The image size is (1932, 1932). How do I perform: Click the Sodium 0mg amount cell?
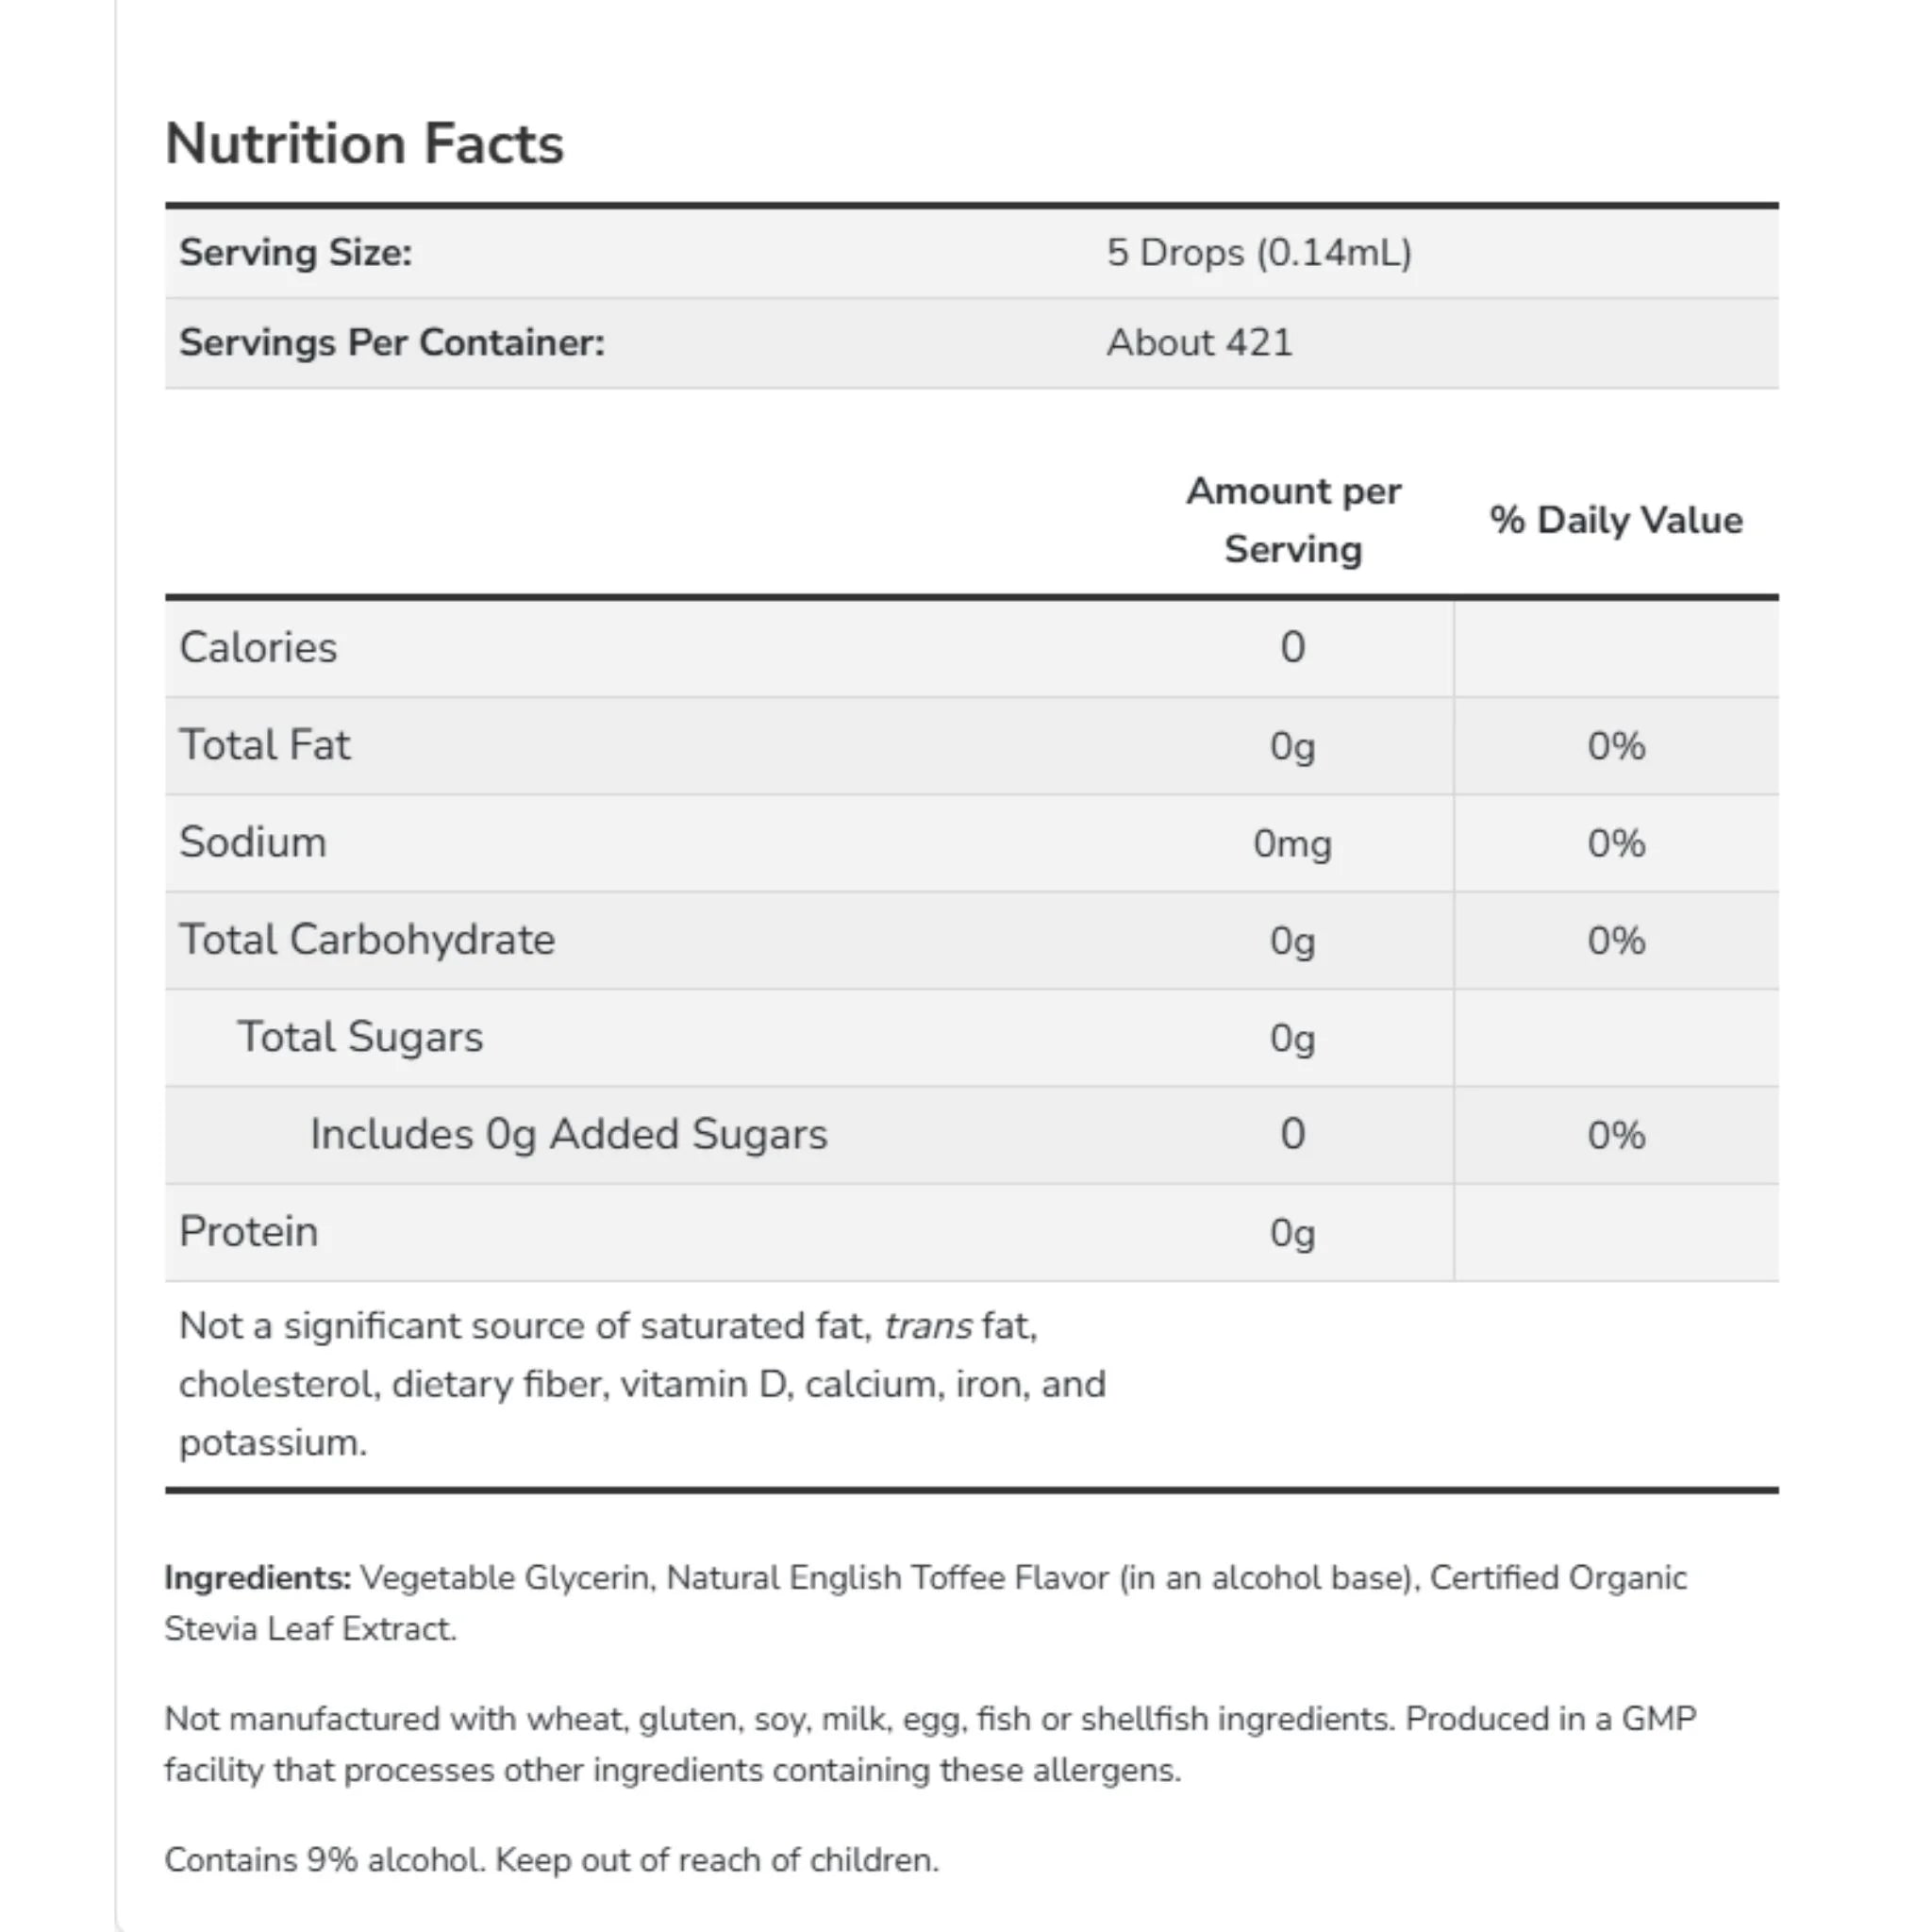(x=1292, y=843)
